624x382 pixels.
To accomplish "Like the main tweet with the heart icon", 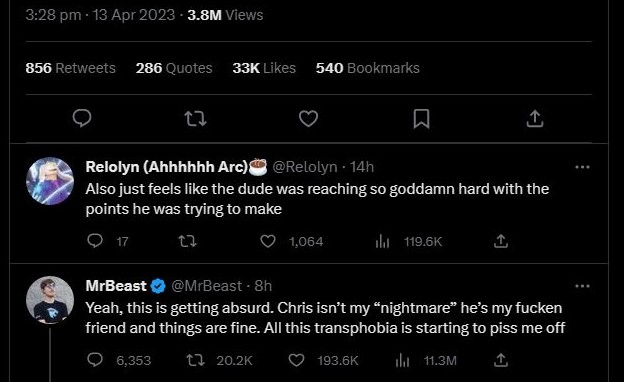I will [x=308, y=119].
